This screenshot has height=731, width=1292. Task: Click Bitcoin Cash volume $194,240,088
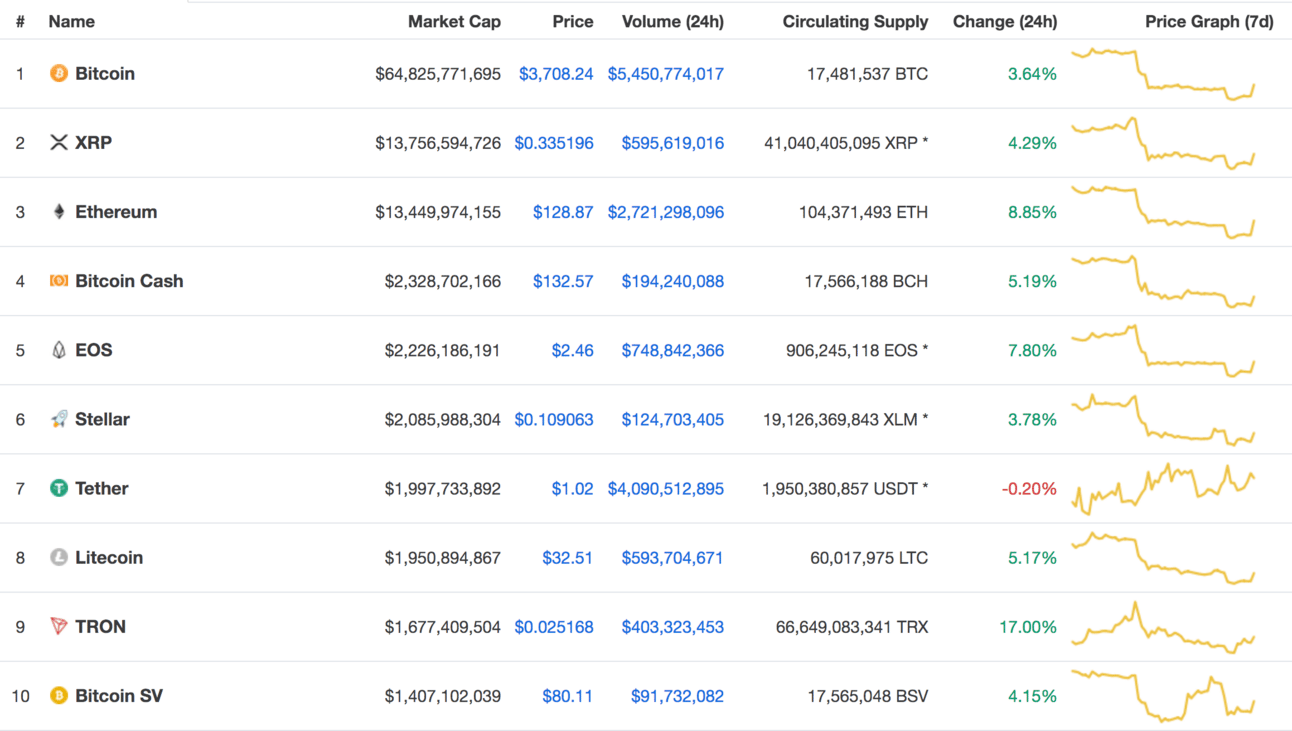[673, 281]
